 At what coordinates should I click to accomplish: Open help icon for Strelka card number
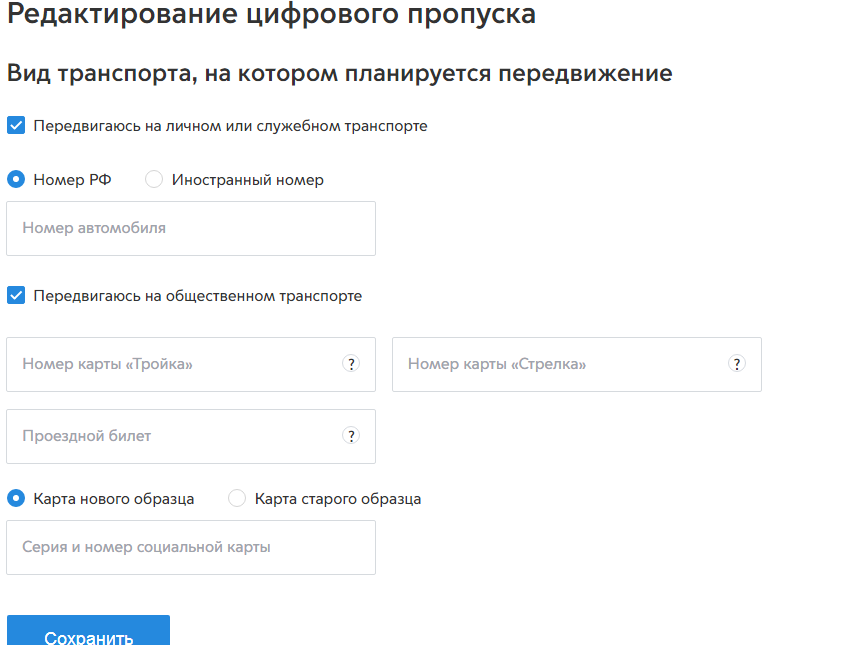736,364
